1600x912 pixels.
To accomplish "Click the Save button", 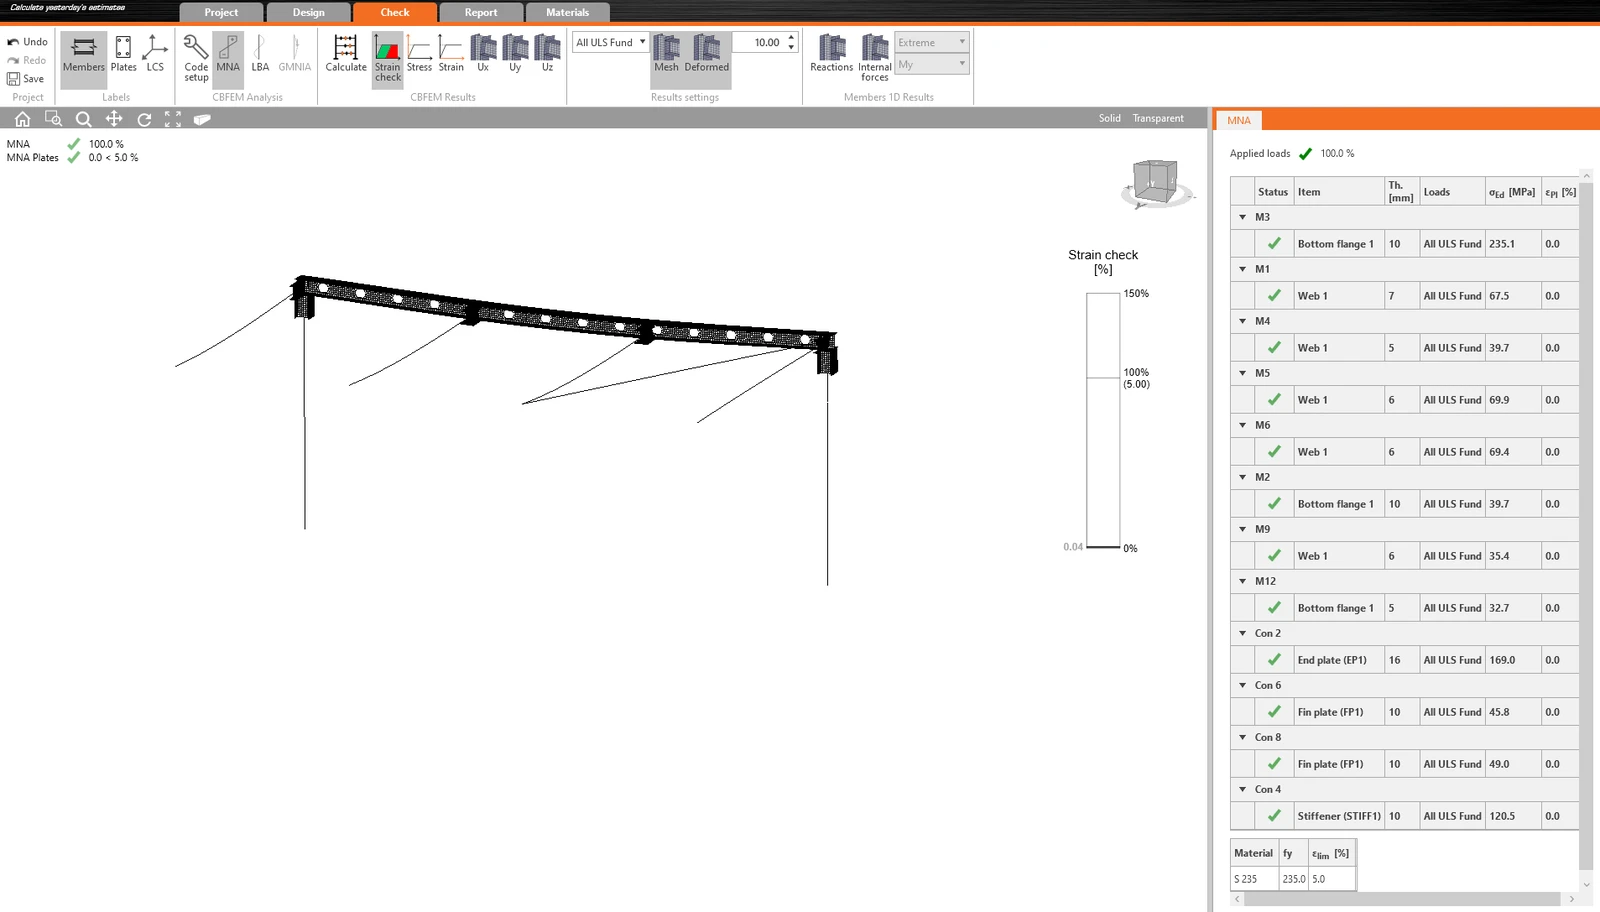I will tap(26, 79).
